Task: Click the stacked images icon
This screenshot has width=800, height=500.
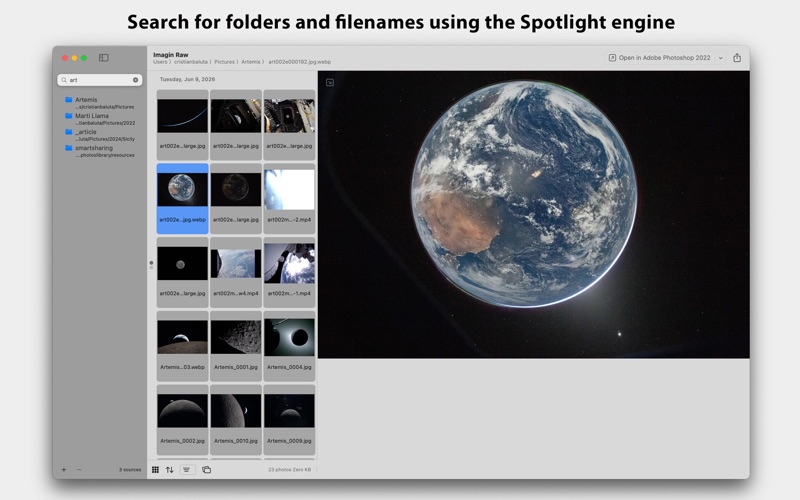Action: pyautogui.click(x=206, y=469)
